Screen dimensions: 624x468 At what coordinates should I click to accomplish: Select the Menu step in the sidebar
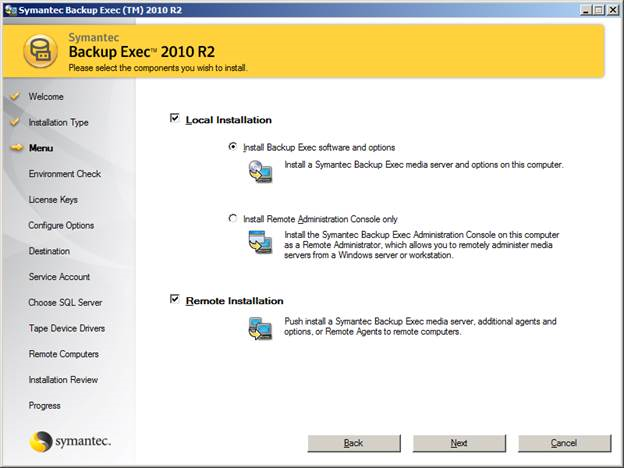tap(41, 148)
